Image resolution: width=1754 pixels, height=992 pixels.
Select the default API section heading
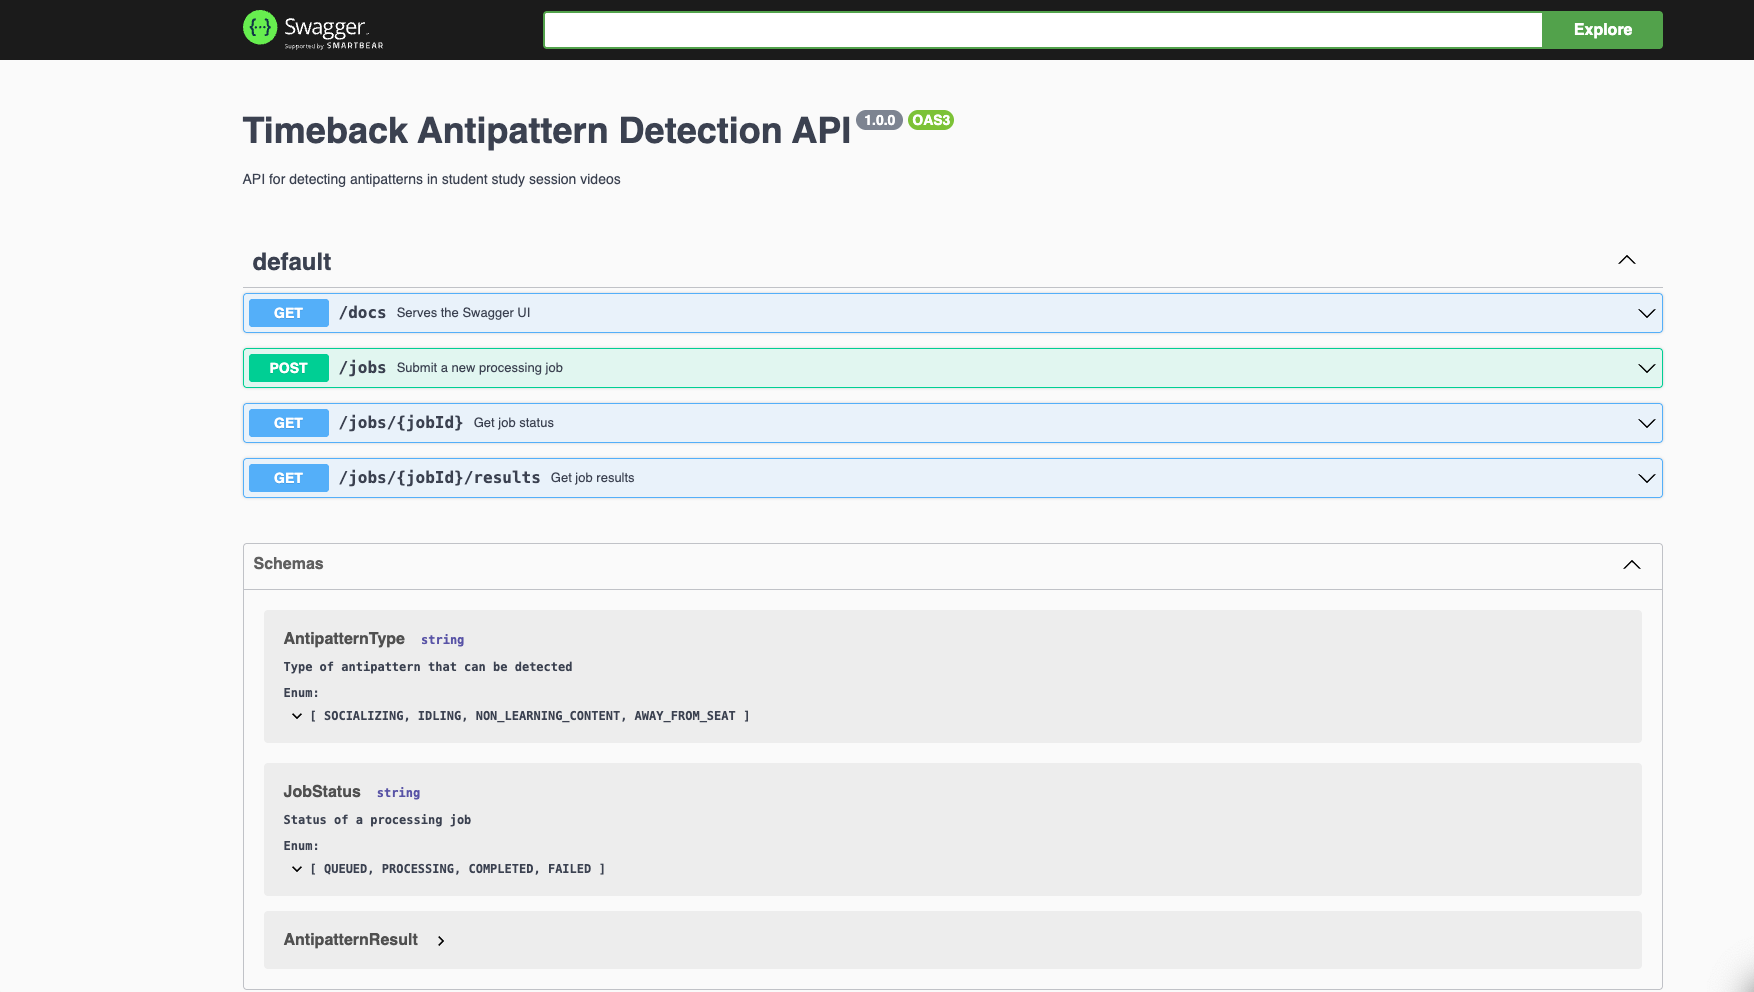[x=290, y=262]
